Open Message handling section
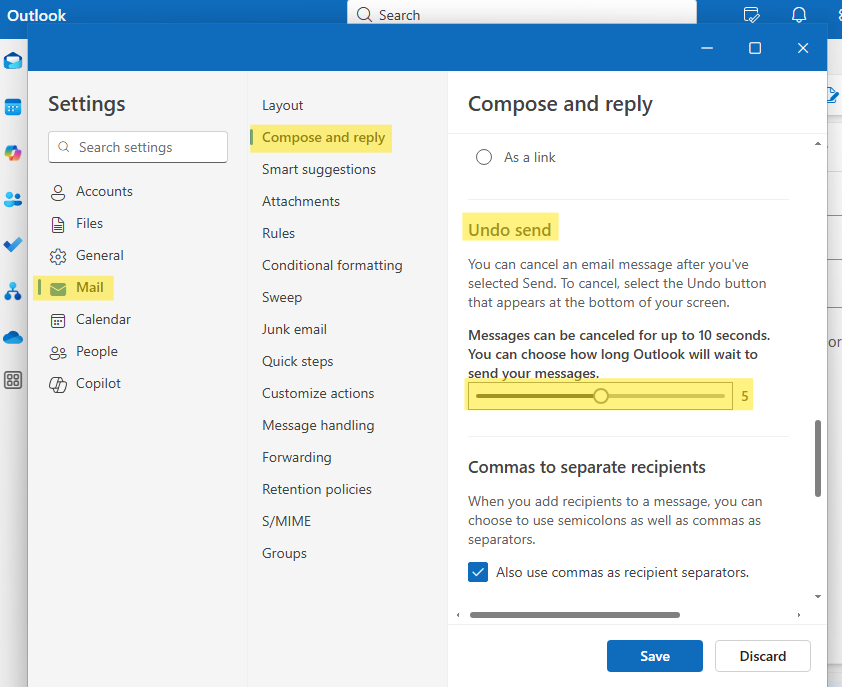The height and width of the screenshot is (687, 842). (x=318, y=425)
